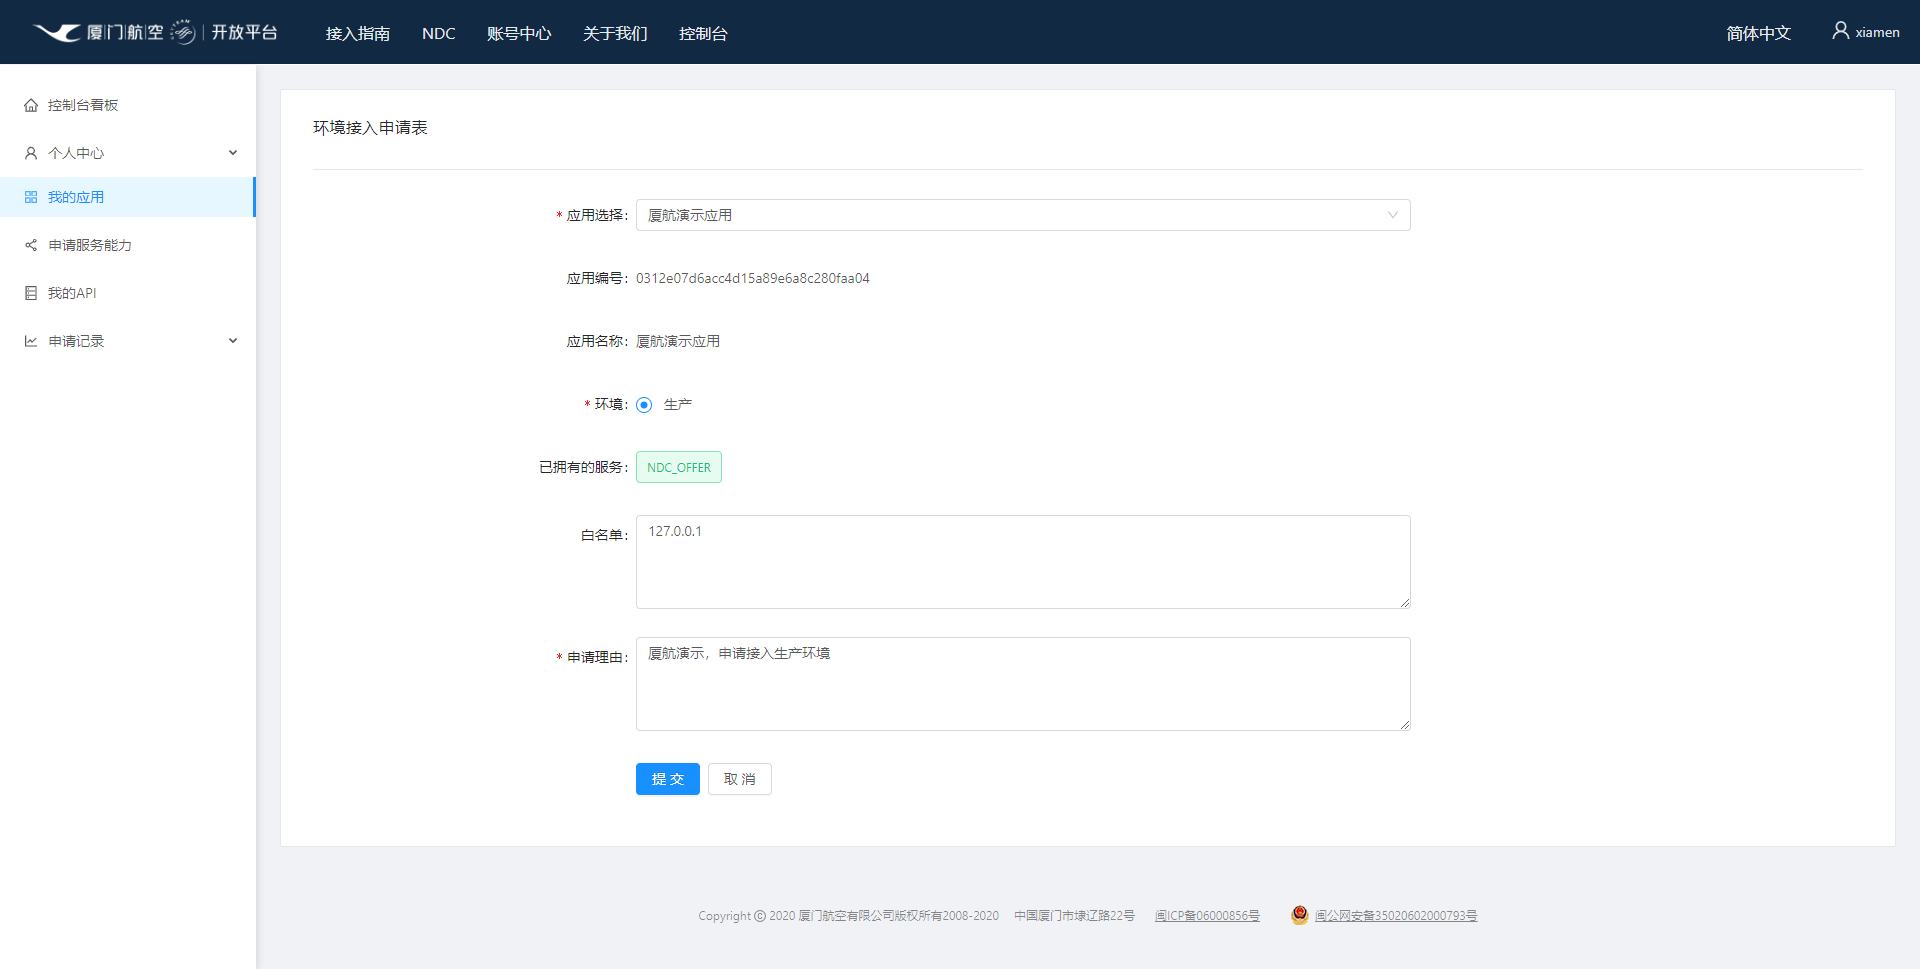Click the share icon beside 申请服务能力

coord(31,245)
